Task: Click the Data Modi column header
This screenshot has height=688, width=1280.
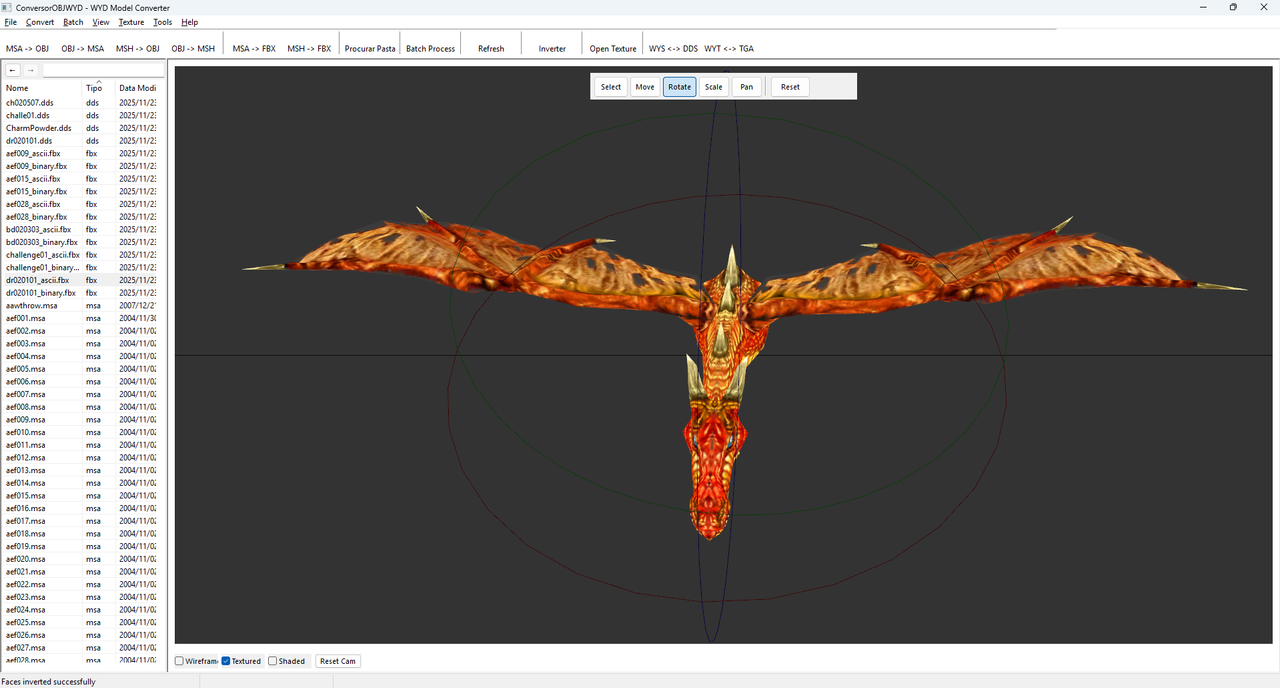Action: point(137,88)
